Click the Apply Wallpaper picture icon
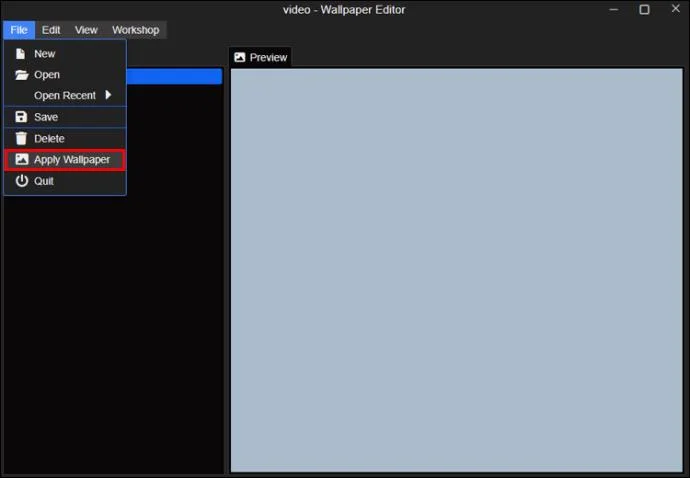690x478 pixels. [x=22, y=159]
